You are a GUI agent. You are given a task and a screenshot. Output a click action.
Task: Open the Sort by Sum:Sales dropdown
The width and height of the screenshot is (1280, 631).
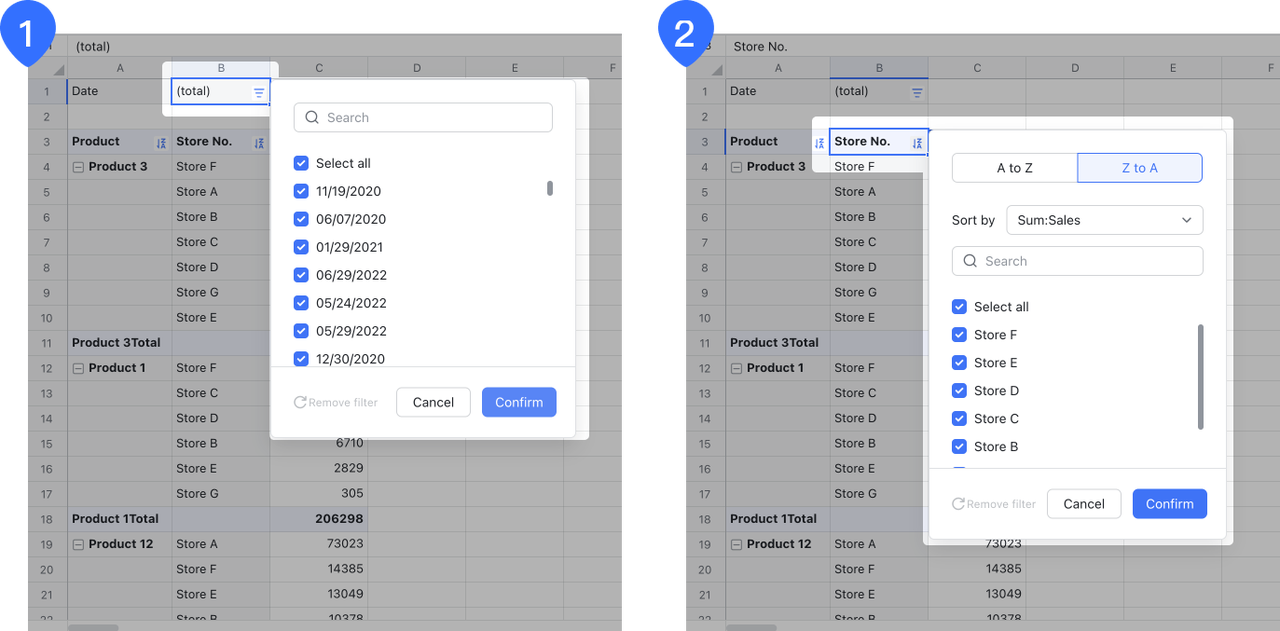(x=1104, y=220)
